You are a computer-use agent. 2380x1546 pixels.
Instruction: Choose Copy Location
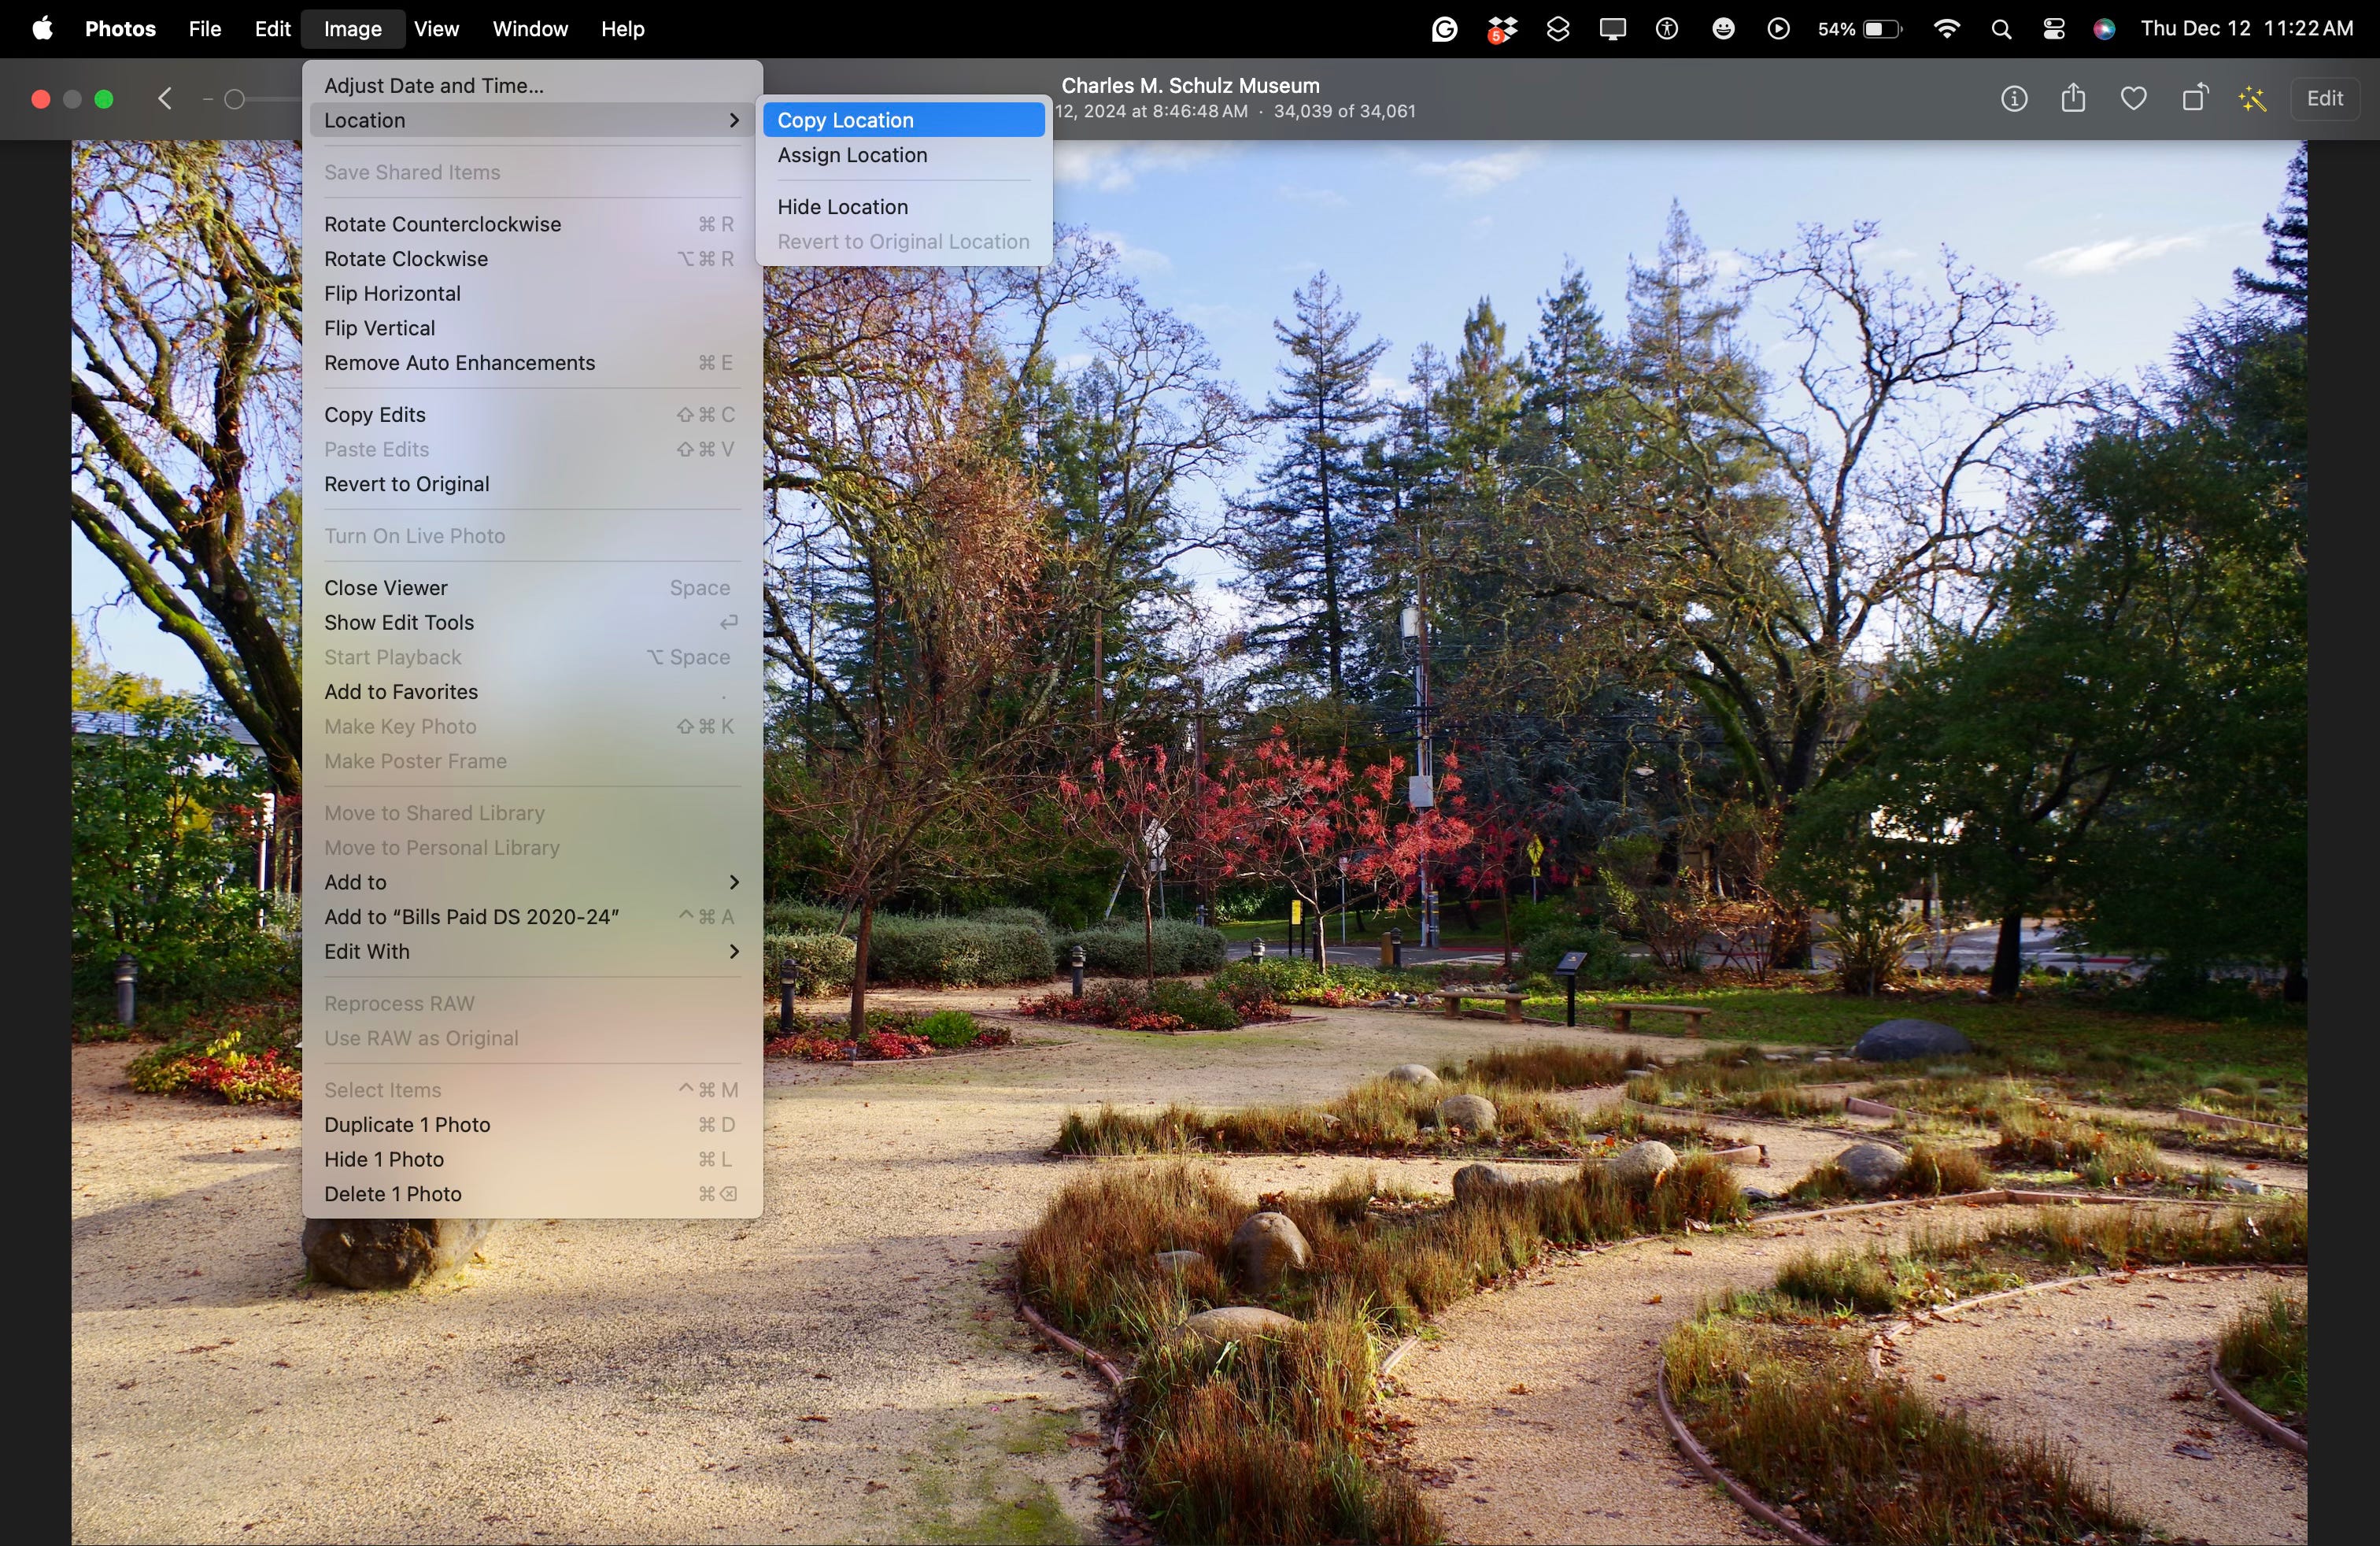pos(903,120)
